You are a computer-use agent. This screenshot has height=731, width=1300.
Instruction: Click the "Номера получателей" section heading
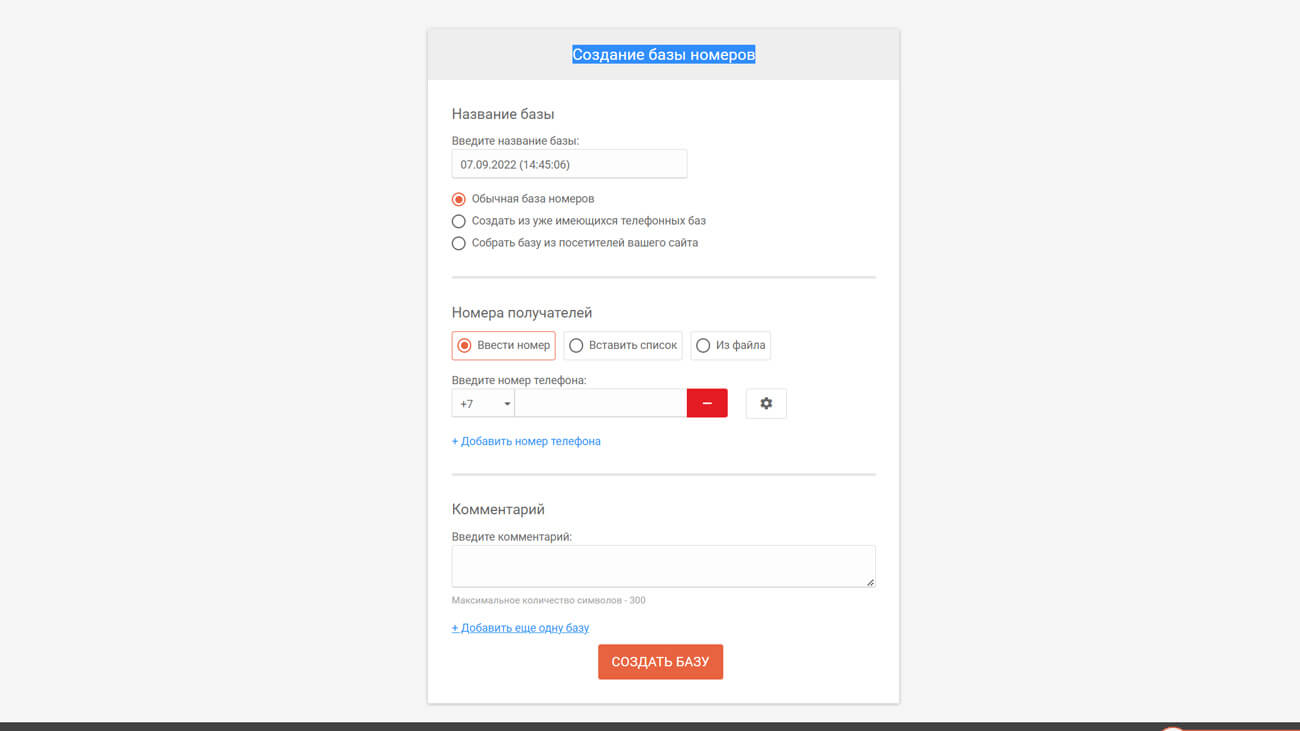pos(522,313)
